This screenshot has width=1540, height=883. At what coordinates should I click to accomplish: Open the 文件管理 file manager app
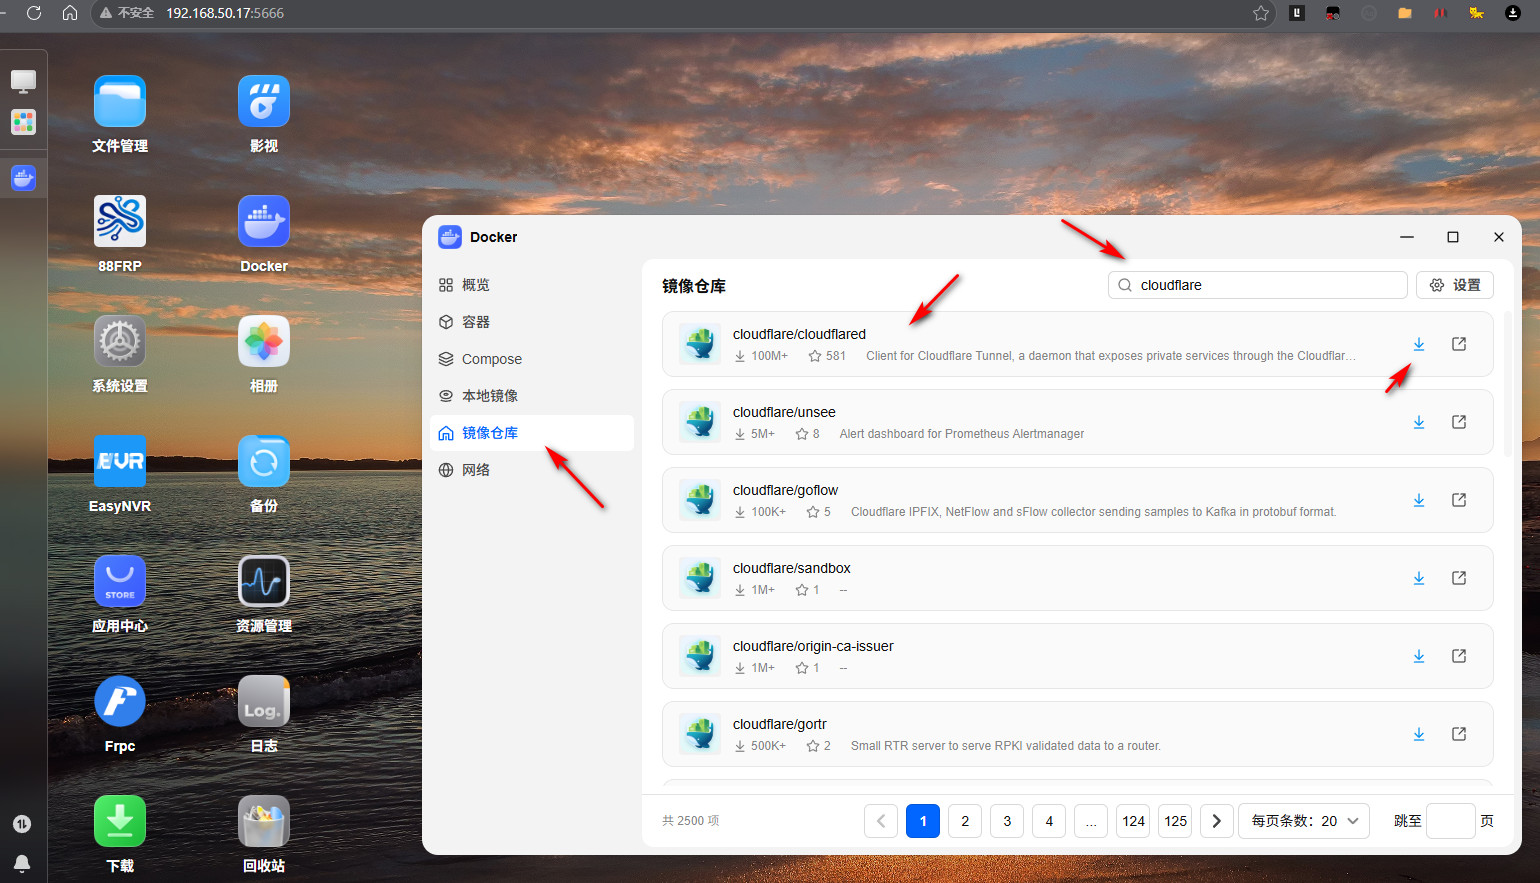[120, 102]
